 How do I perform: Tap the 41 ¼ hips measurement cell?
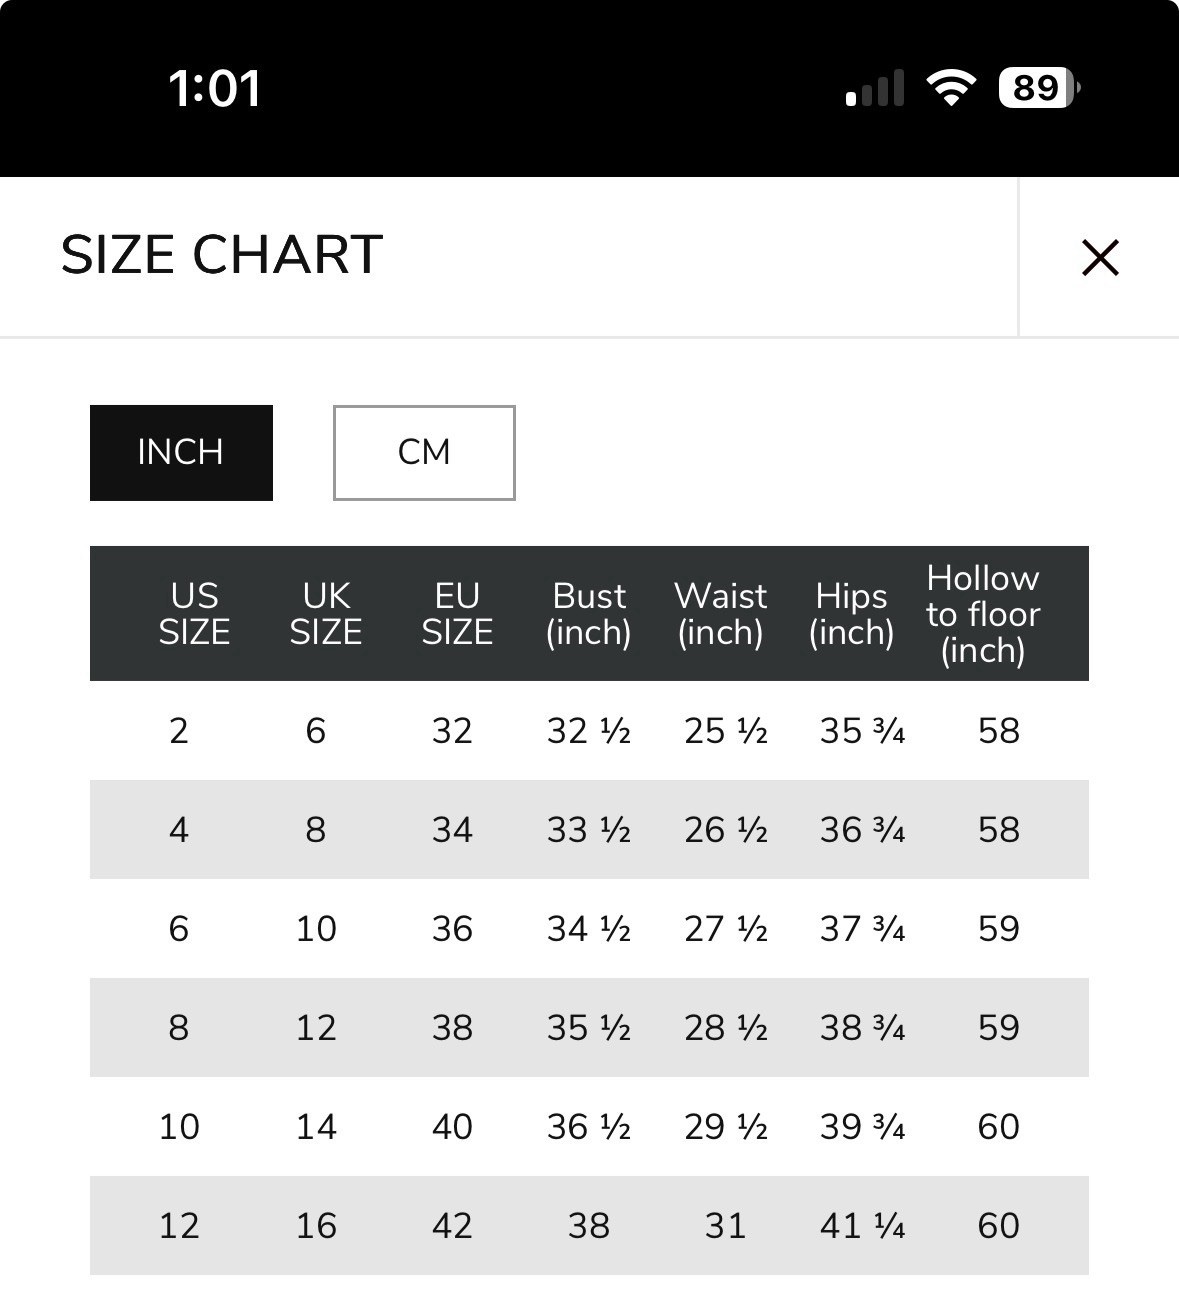coord(862,1226)
